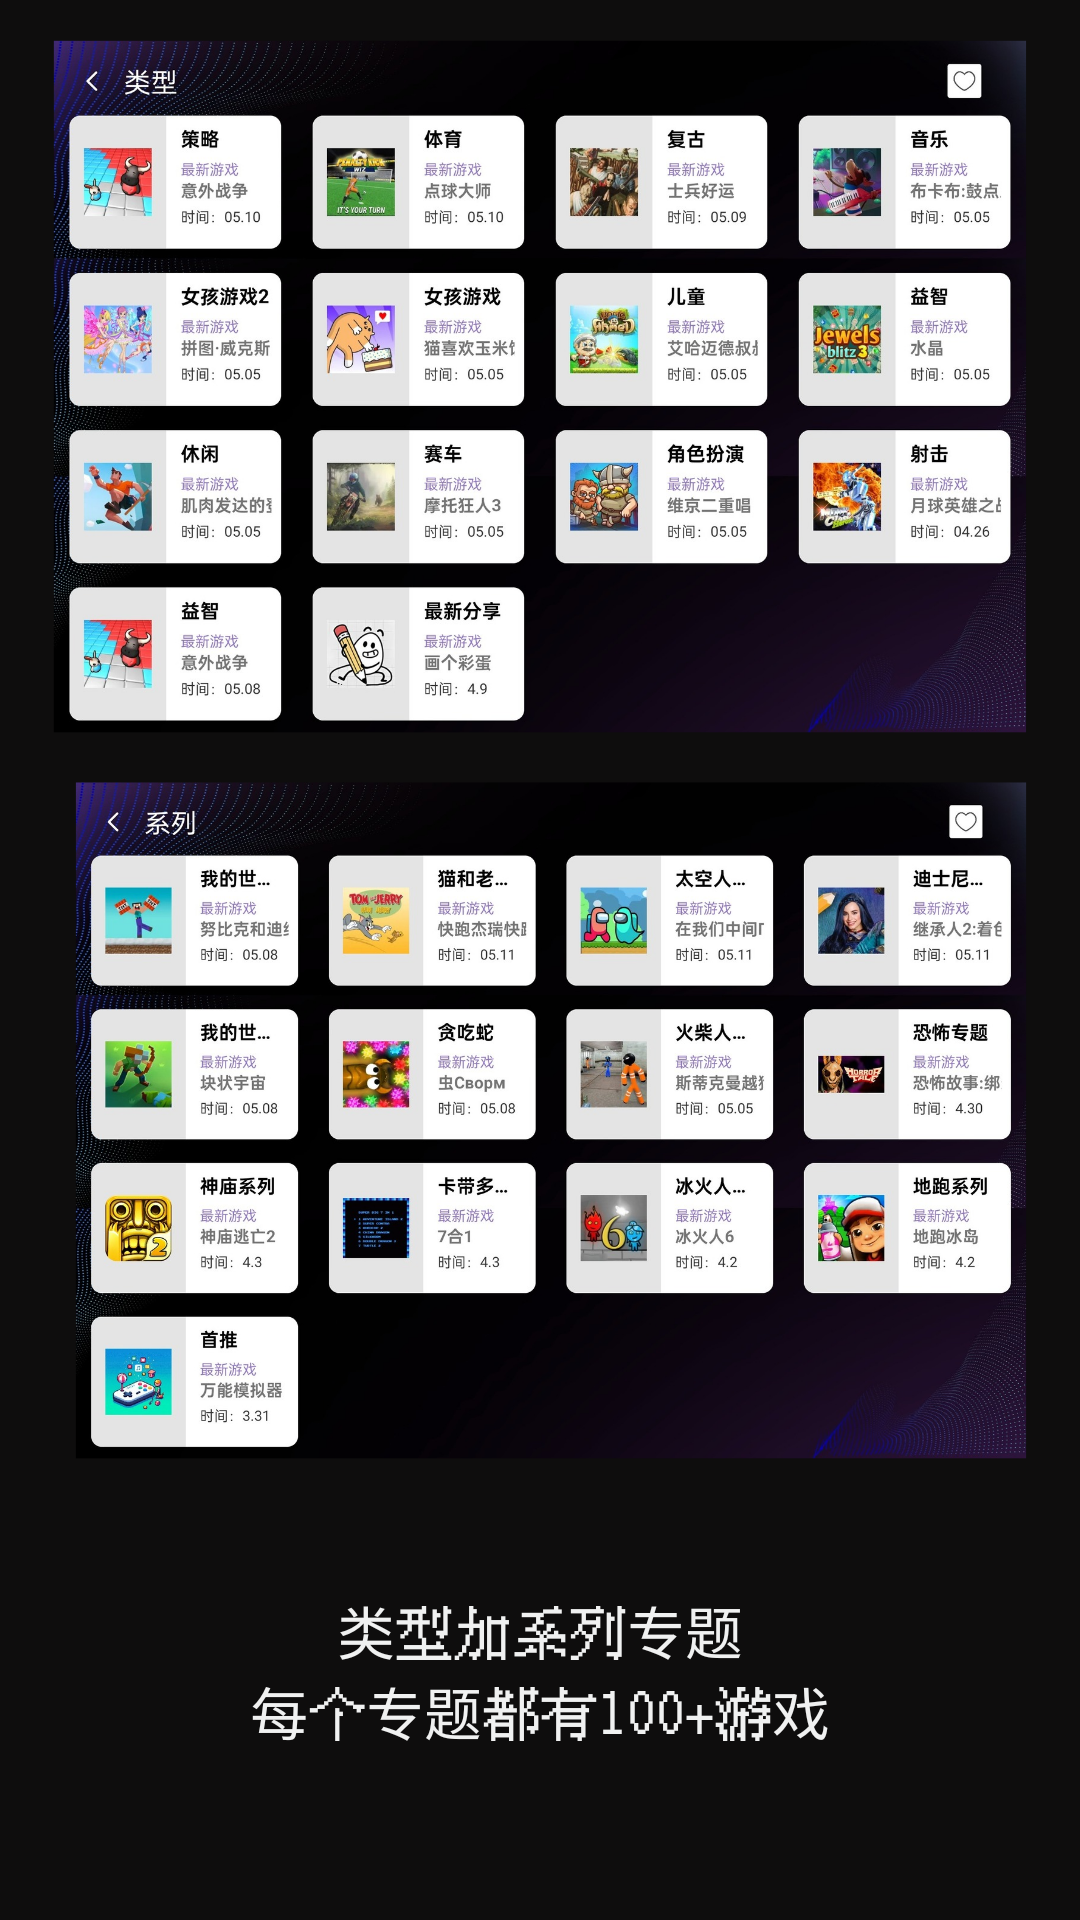
Task: Tap the heart favorite icon in the 类型 panel
Action: pyautogui.click(x=964, y=81)
